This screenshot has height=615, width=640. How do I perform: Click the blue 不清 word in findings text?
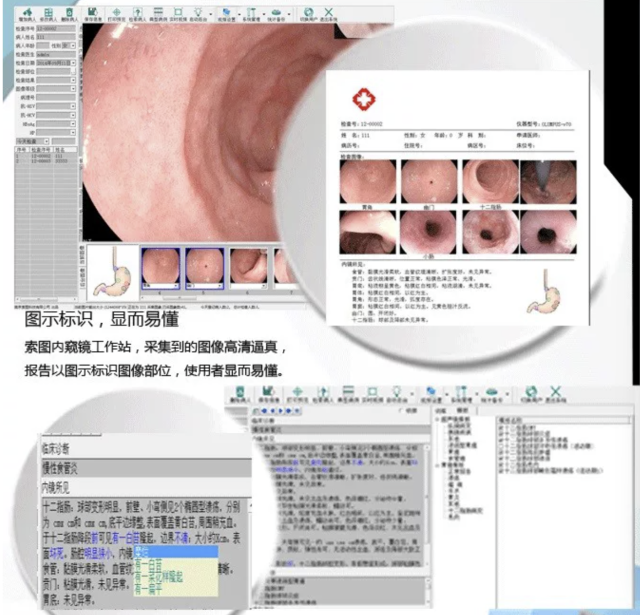[182, 538]
